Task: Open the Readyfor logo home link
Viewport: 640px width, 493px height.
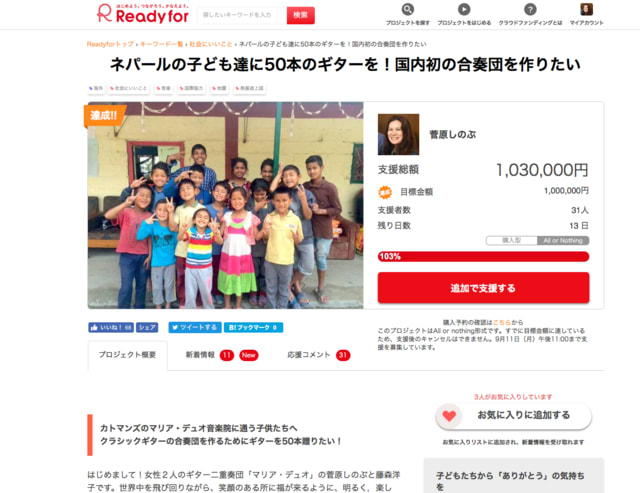Action: (x=143, y=13)
